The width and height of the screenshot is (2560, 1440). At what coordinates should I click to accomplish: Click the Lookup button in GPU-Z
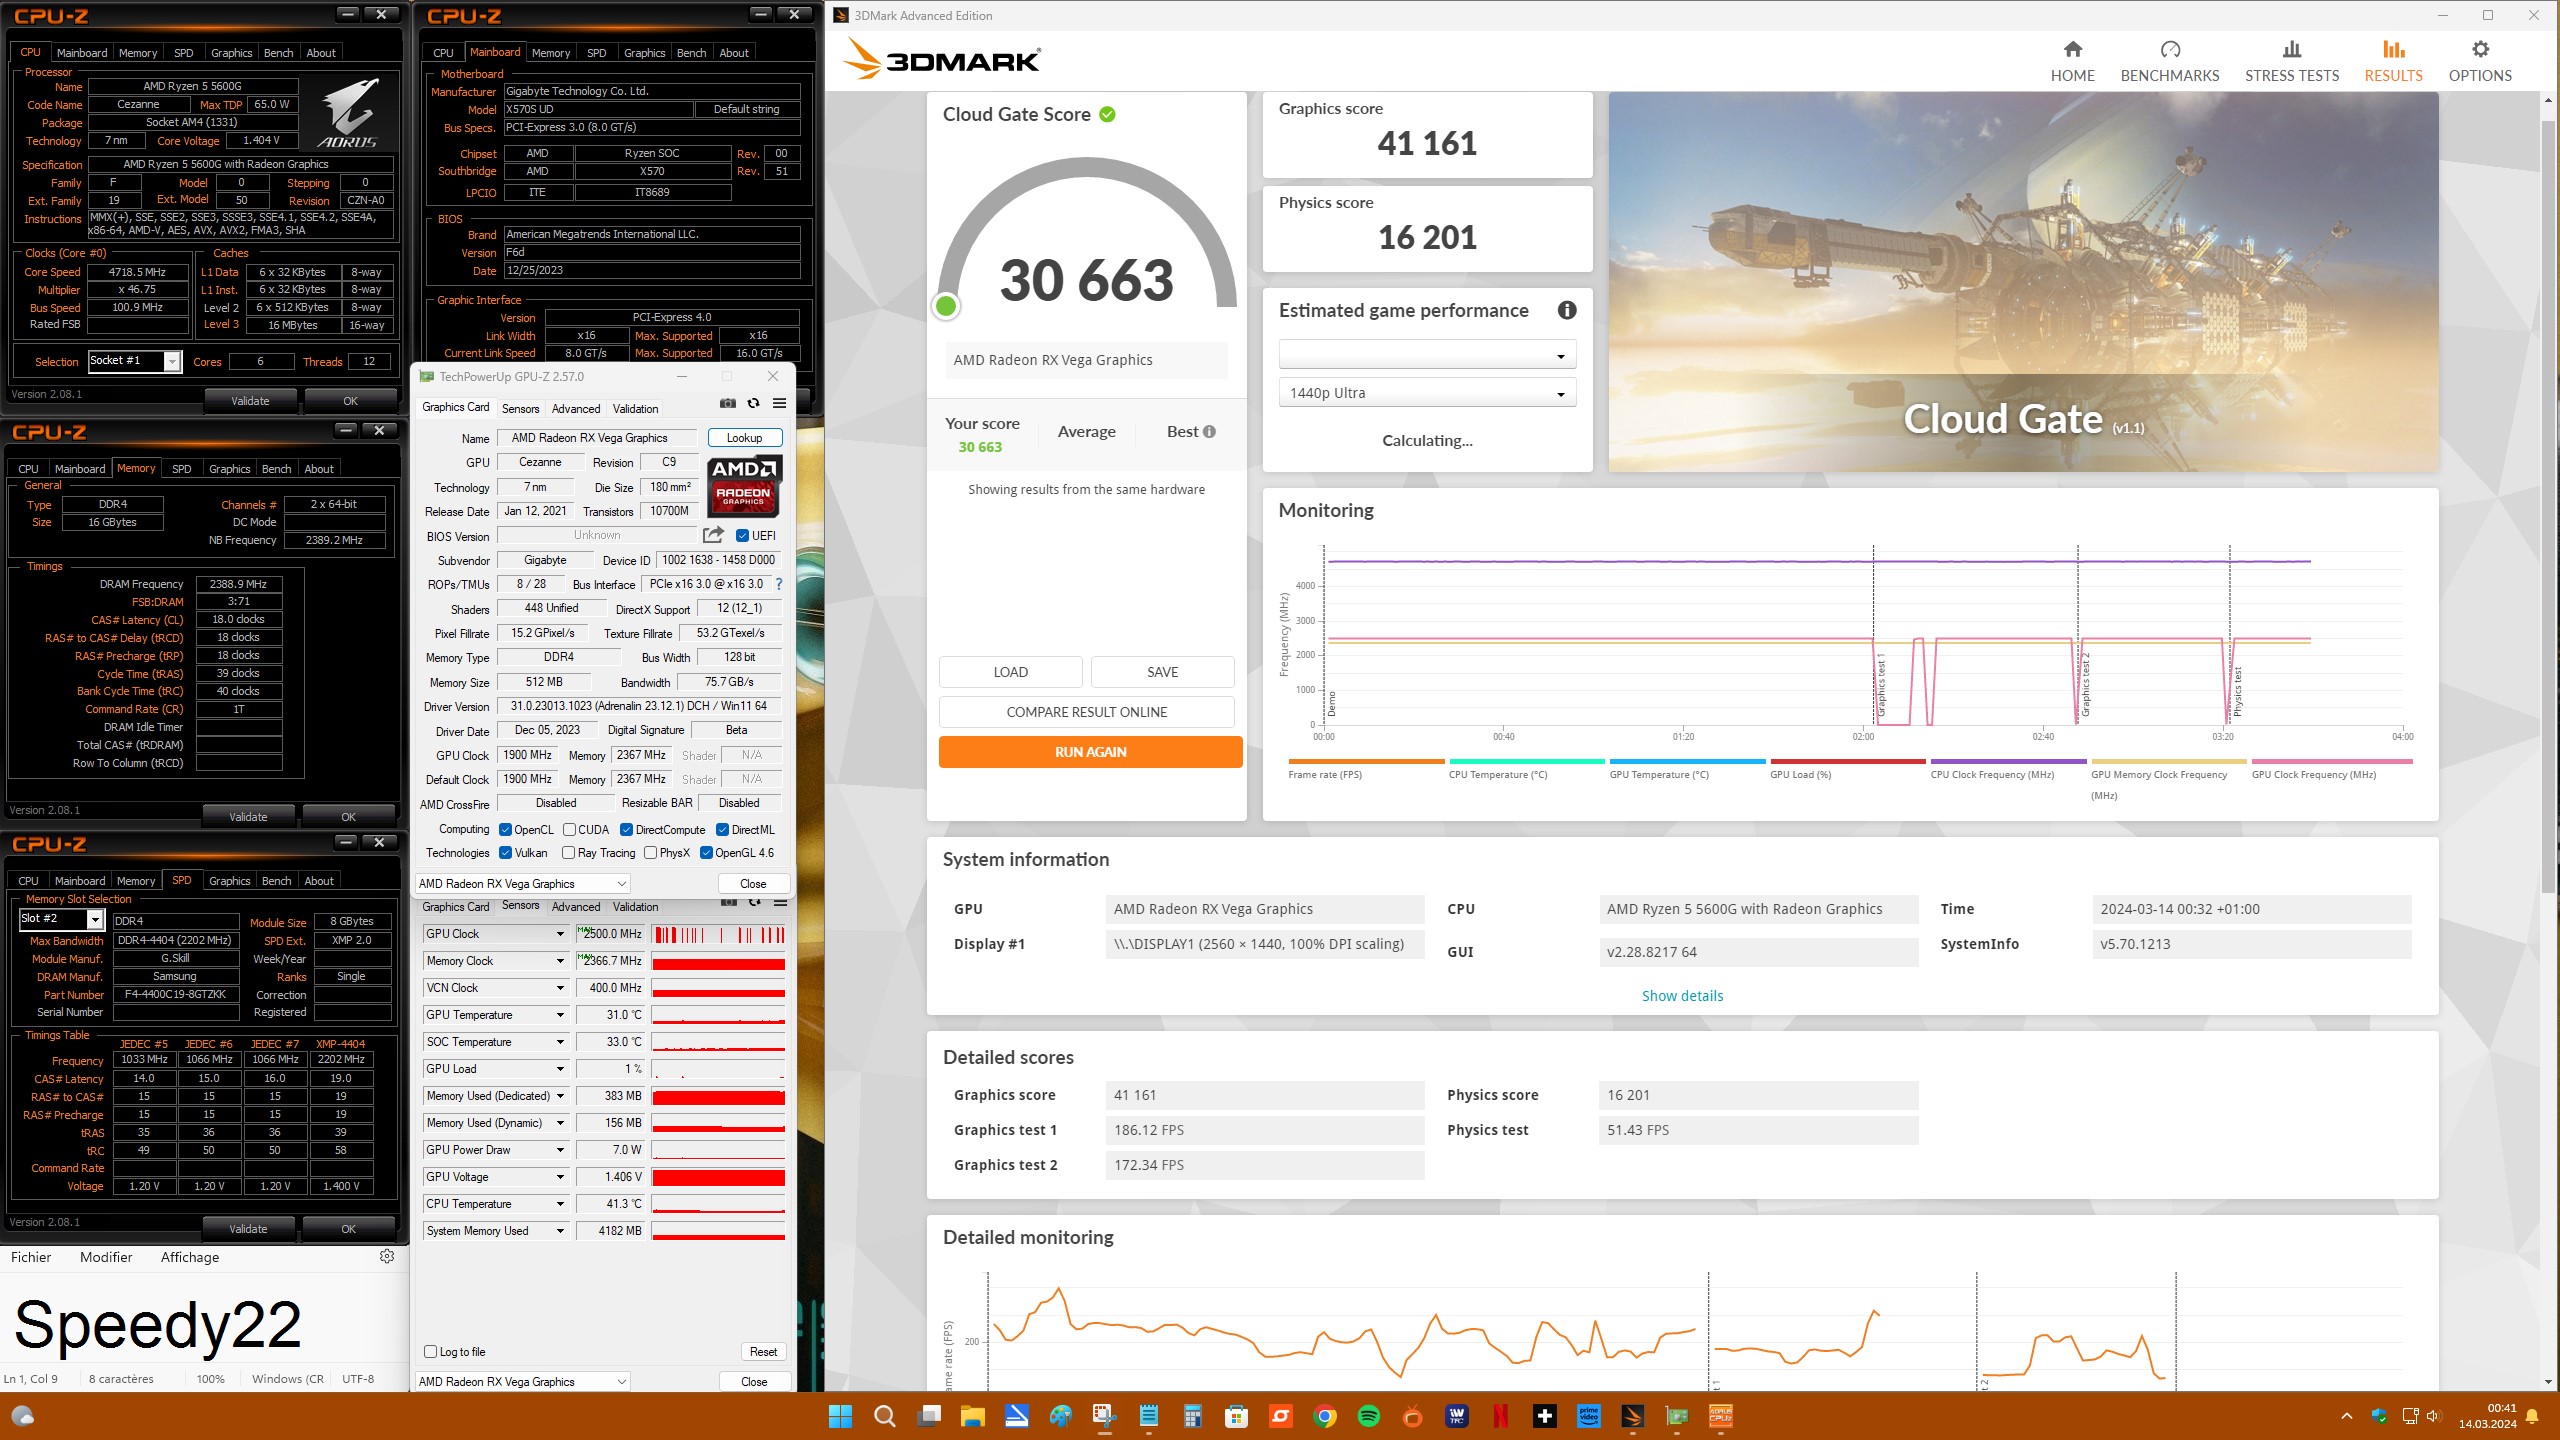point(744,437)
